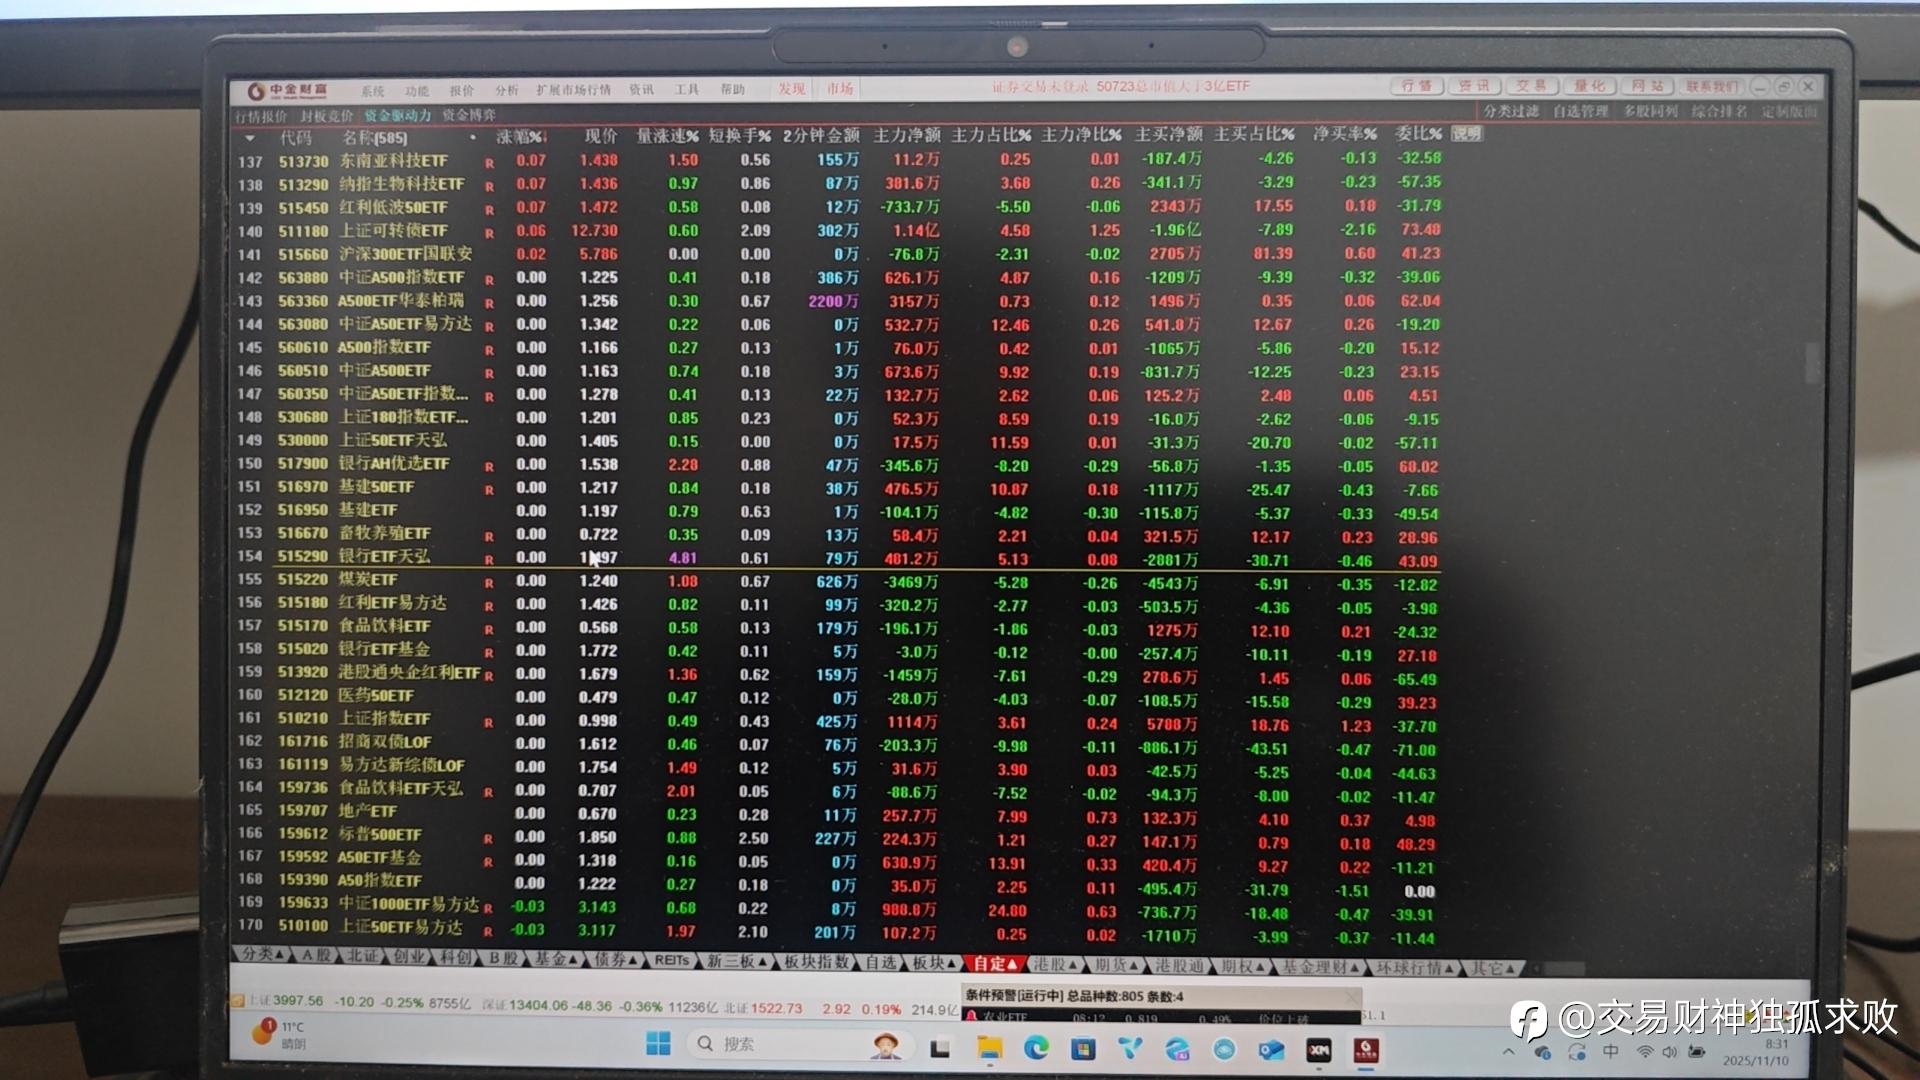1920x1080 pixels.
Task: Open the 分析 menu
Action: tap(507, 90)
